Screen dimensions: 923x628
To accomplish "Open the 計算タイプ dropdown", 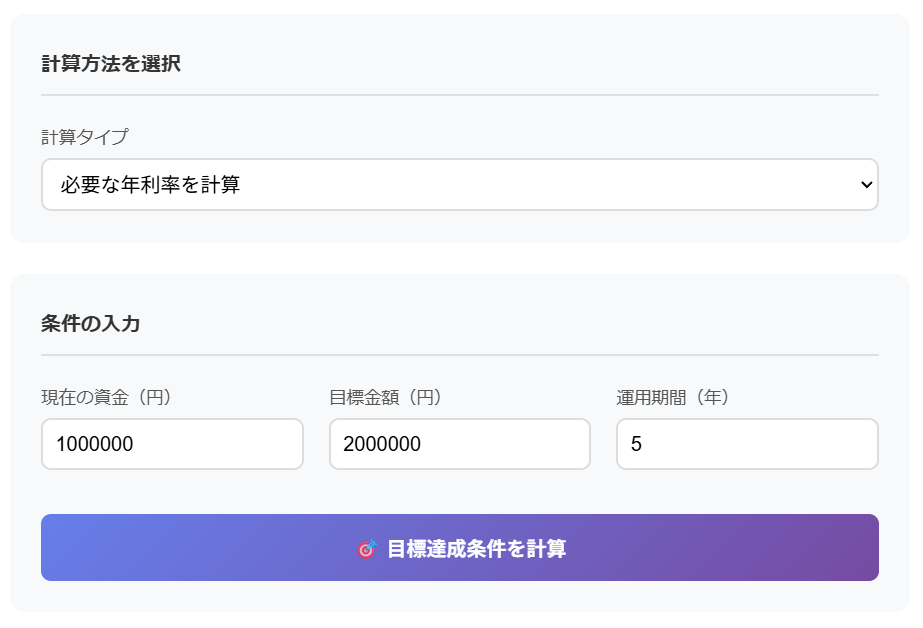I will click(x=459, y=185).
